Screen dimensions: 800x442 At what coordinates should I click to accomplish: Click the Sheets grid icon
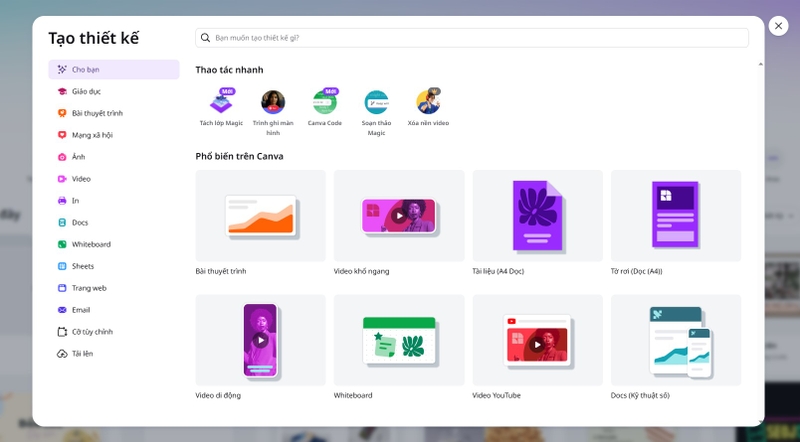[62, 266]
